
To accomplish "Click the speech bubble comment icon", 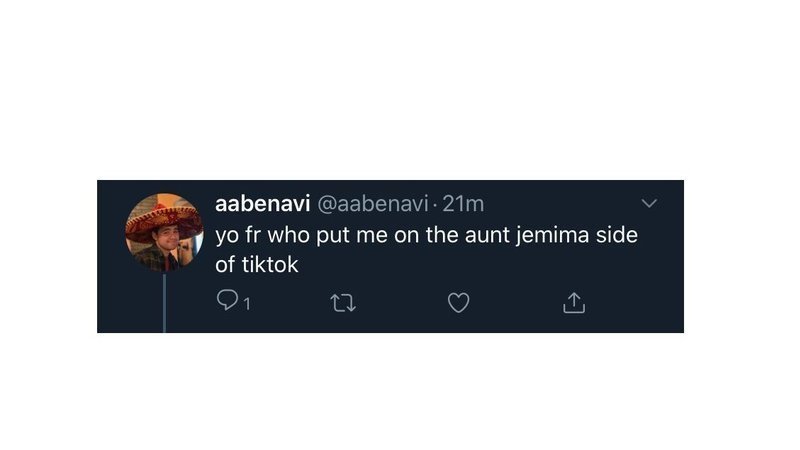I will point(227,301).
